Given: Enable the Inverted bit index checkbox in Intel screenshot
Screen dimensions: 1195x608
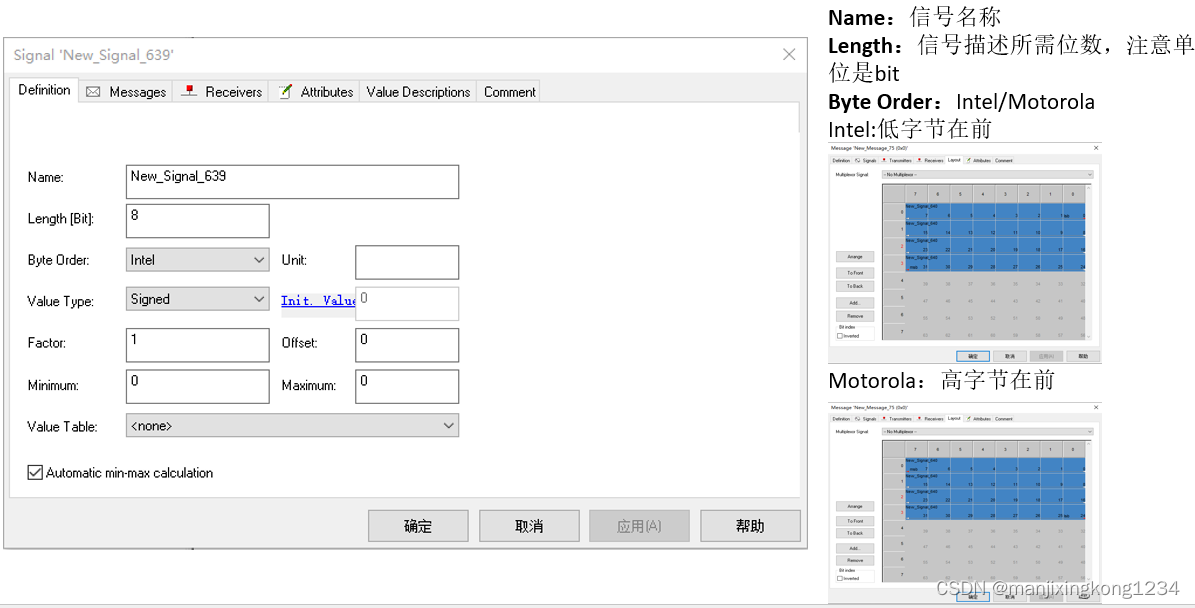Looking at the screenshot, I should [x=840, y=335].
